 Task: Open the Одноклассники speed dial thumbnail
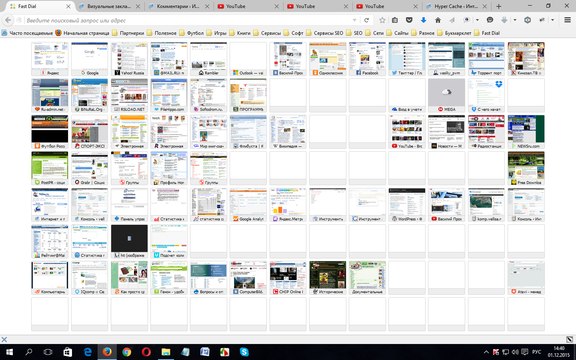coord(327,59)
